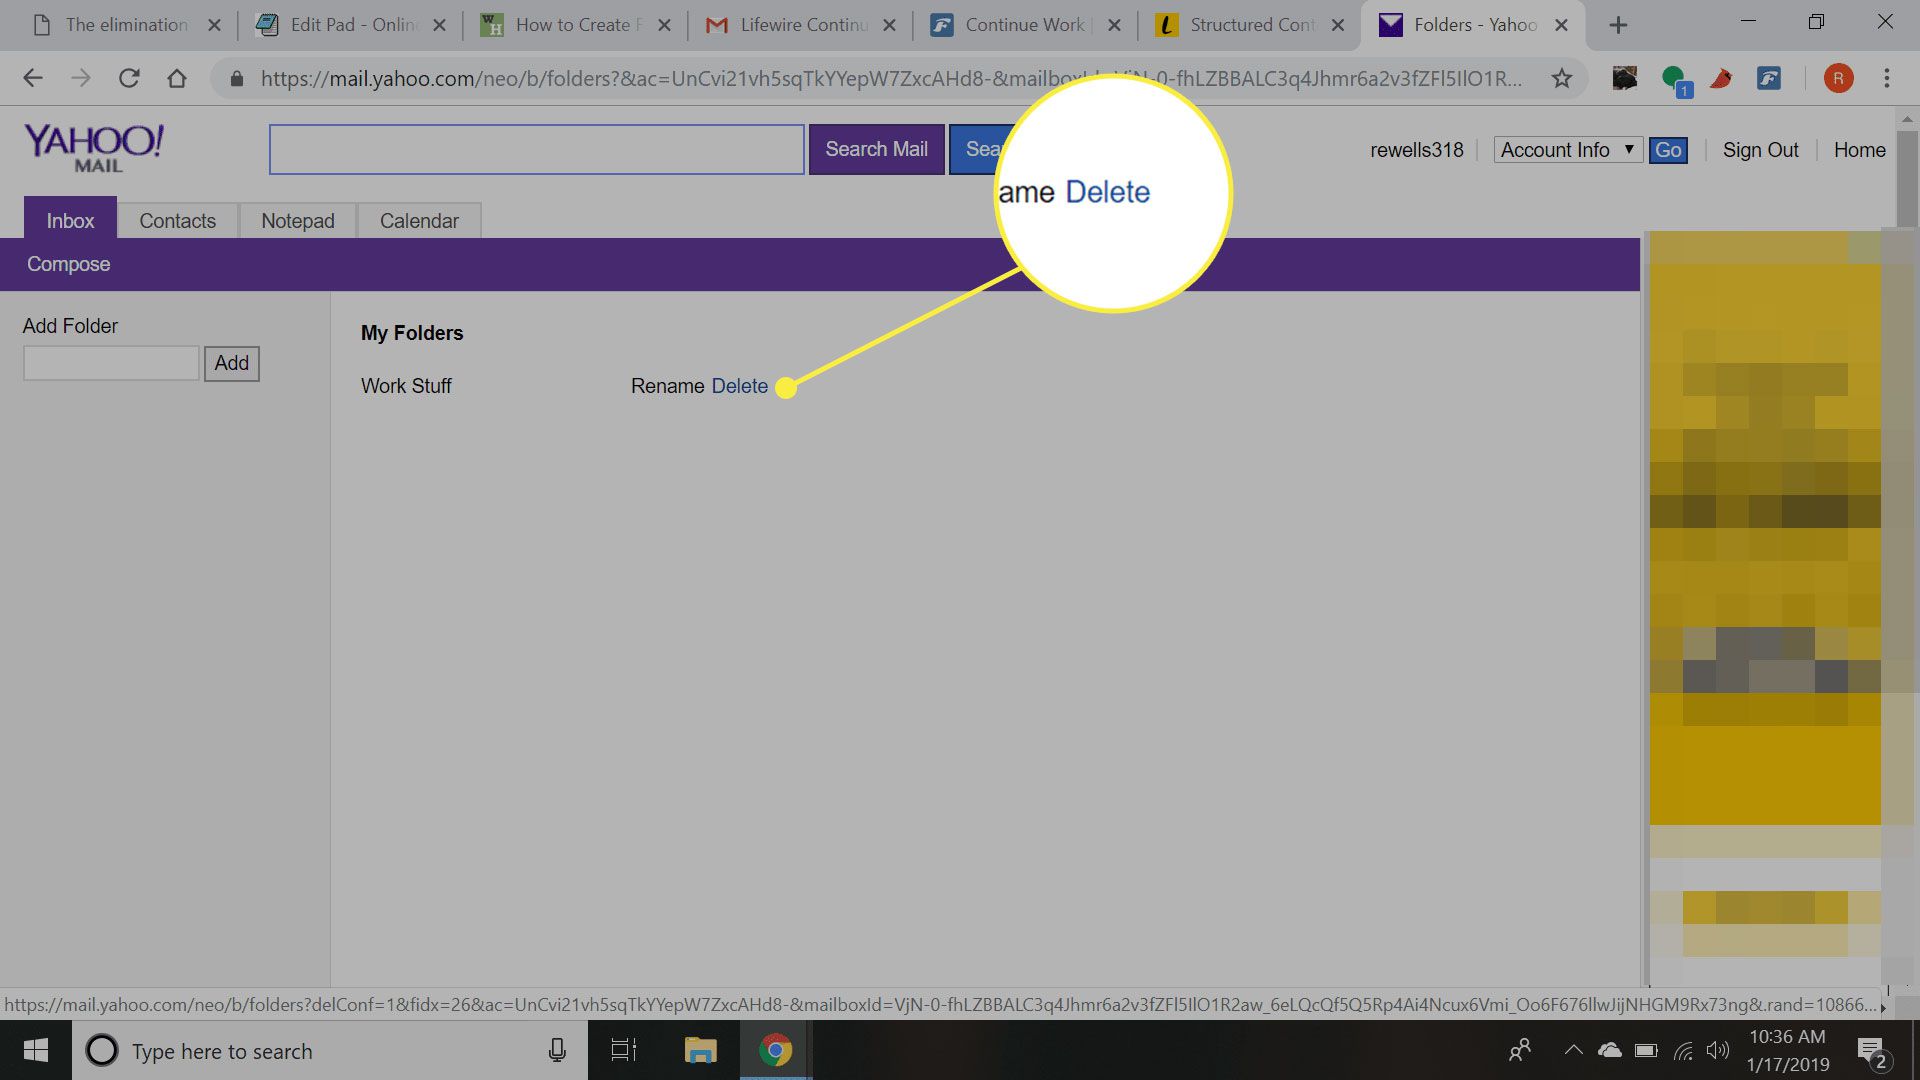Click Delete link for Work Stuff folder
The width and height of the screenshot is (1920, 1080).
[x=740, y=386]
